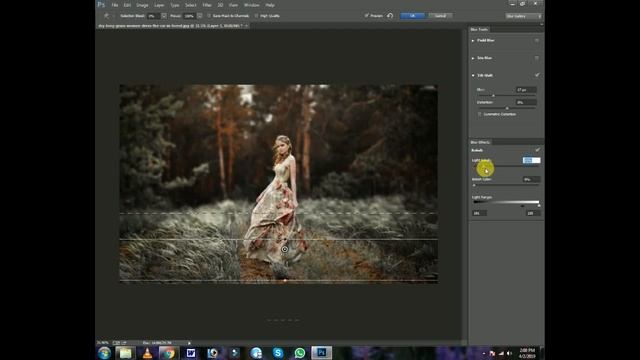
Task: Click the document status arrow at bottom
Action: click(x=189, y=343)
